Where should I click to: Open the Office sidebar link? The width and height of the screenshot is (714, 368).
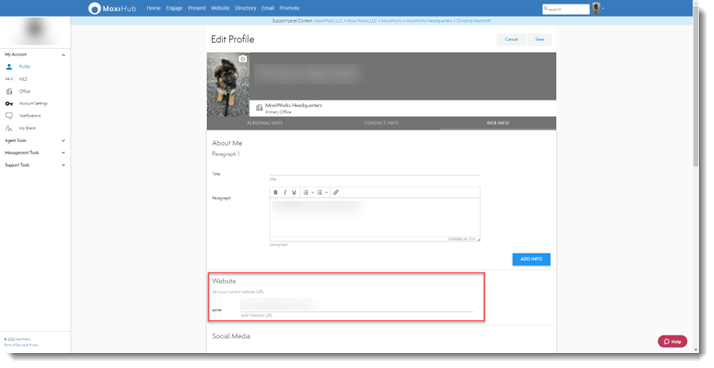(x=25, y=91)
